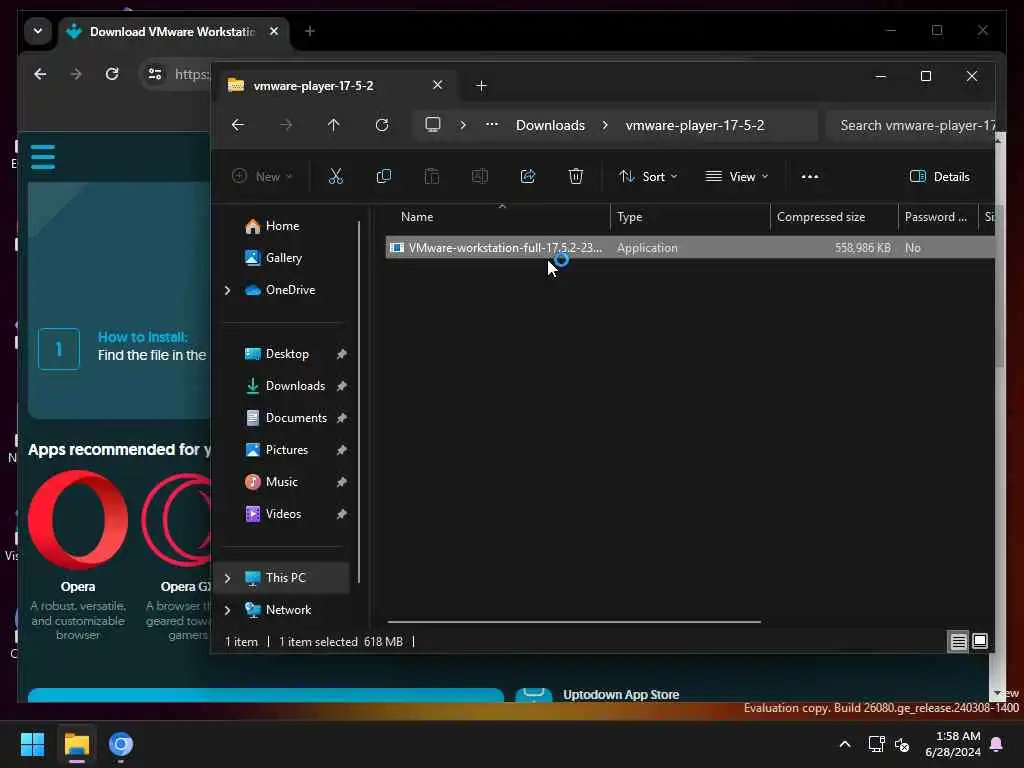
Task: Select the VMware-workstation-full-17.5.2 file
Action: pyautogui.click(x=690, y=248)
